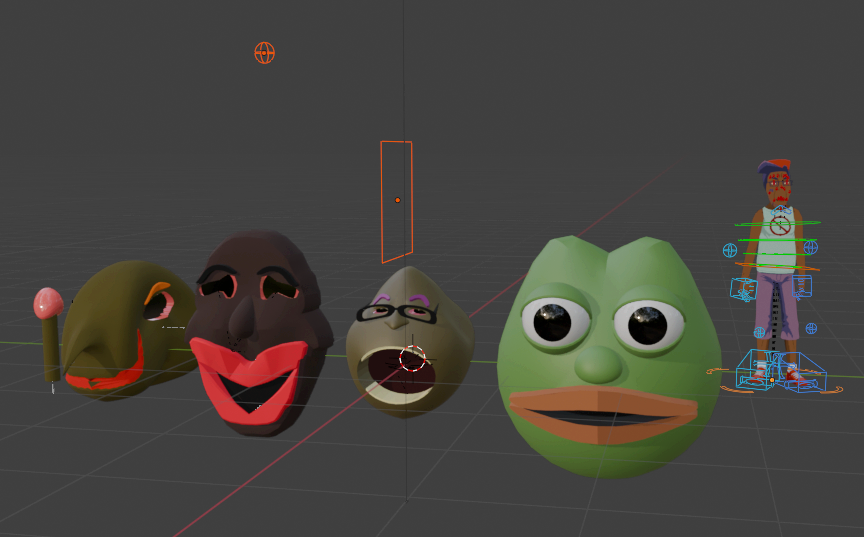The image size is (864, 537).
Task: Select the blue knee sphere control nearer the frog
Action: [x=759, y=333]
